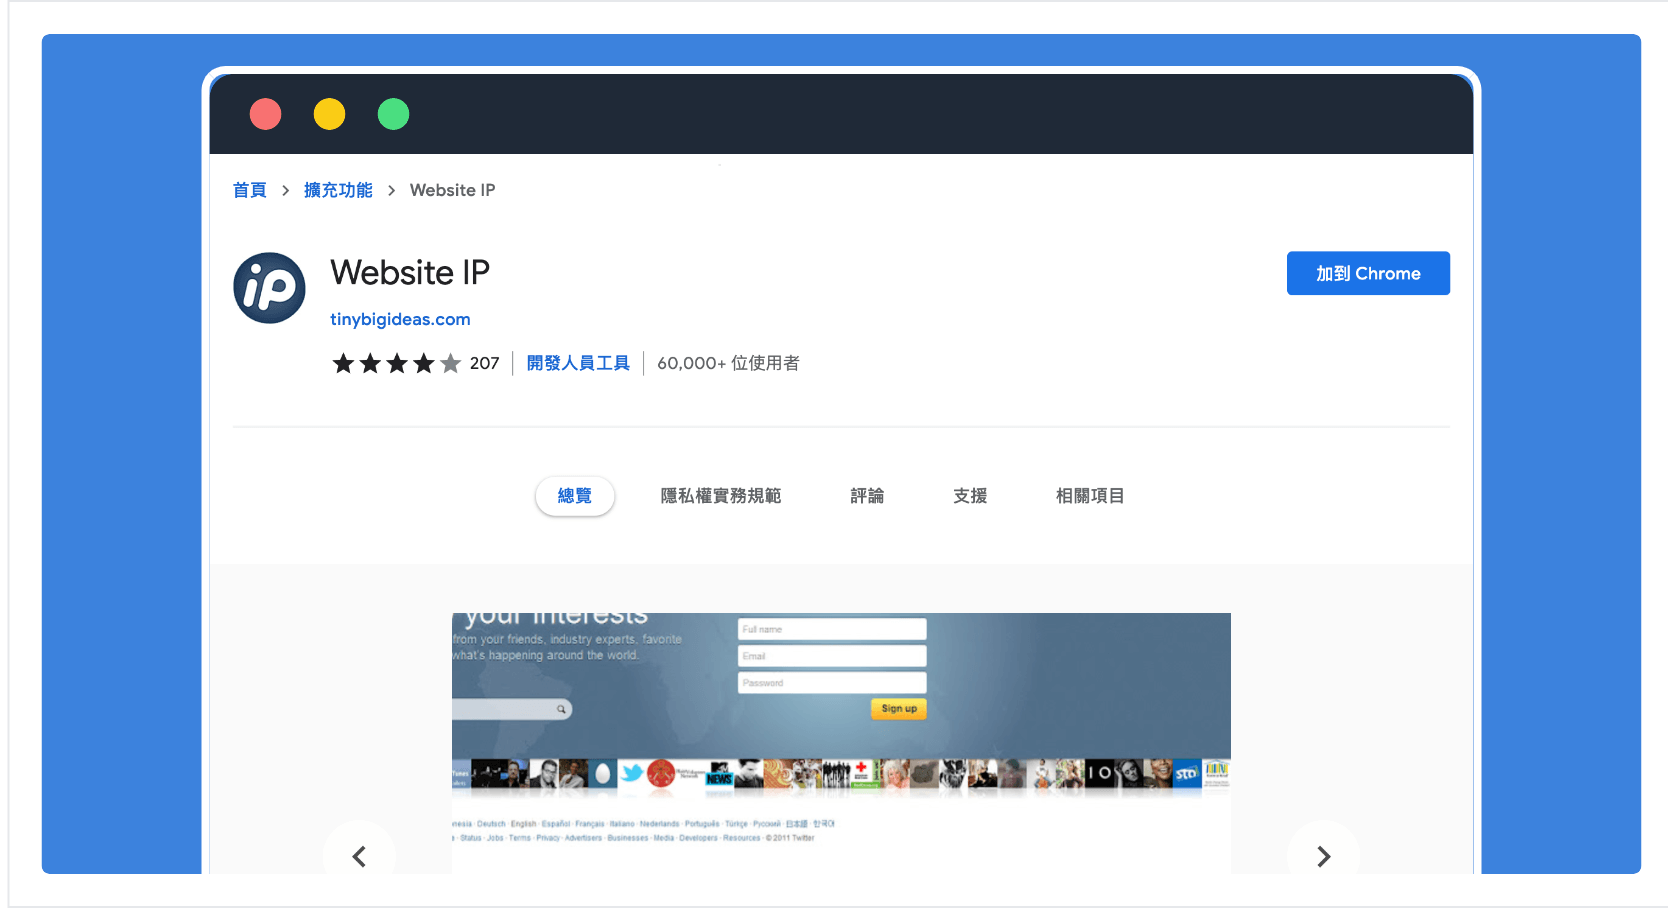Click the yellow traffic light window control
This screenshot has height=908, width=1668.
[329, 114]
